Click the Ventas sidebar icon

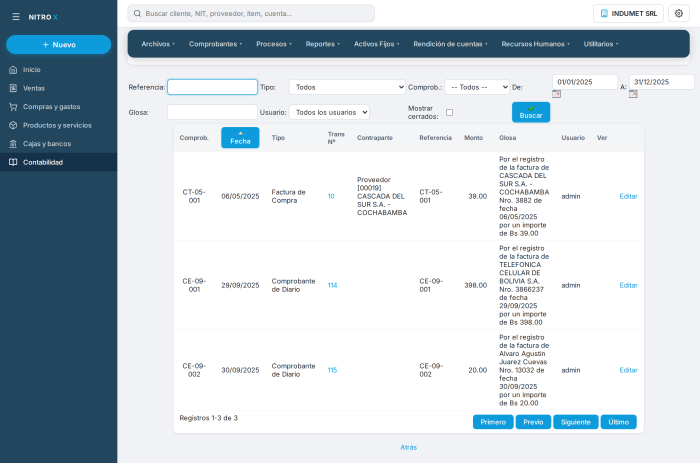pos(13,88)
